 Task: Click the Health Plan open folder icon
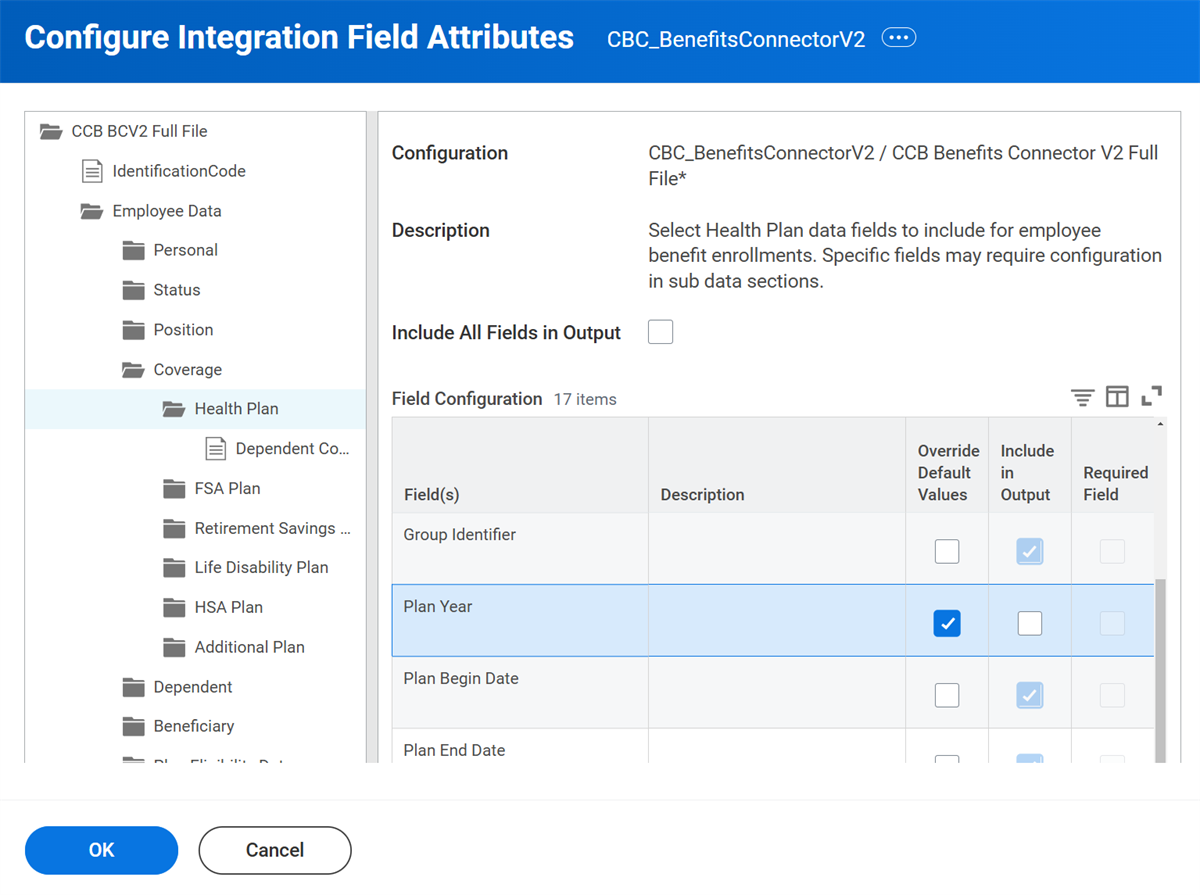(174, 409)
